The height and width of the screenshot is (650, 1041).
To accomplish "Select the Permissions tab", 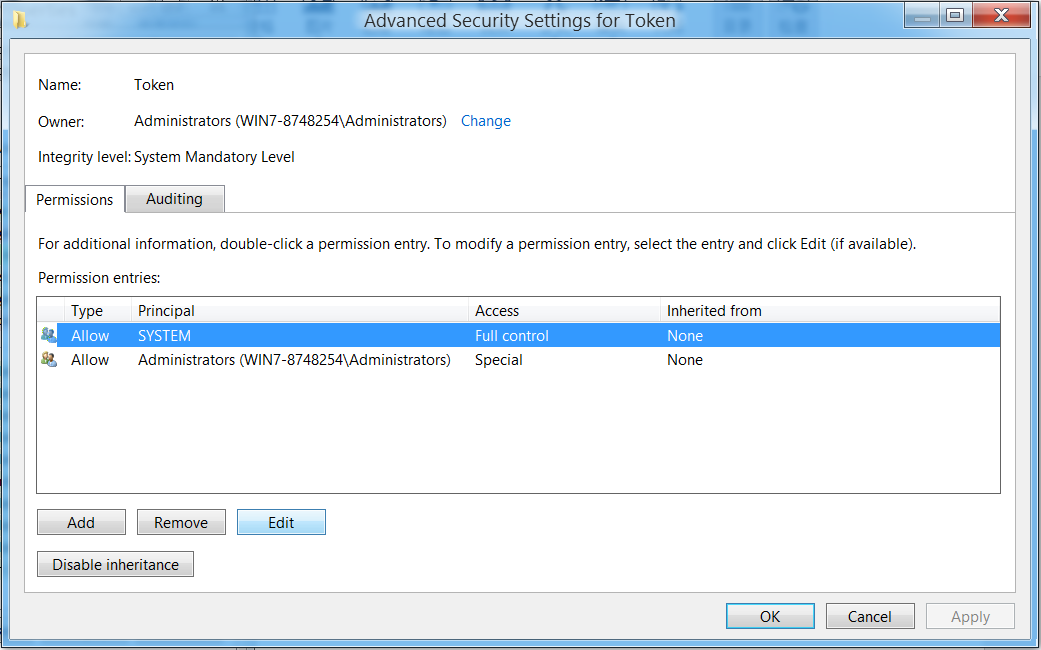I will pyautogui.click(x=74, y=199).
